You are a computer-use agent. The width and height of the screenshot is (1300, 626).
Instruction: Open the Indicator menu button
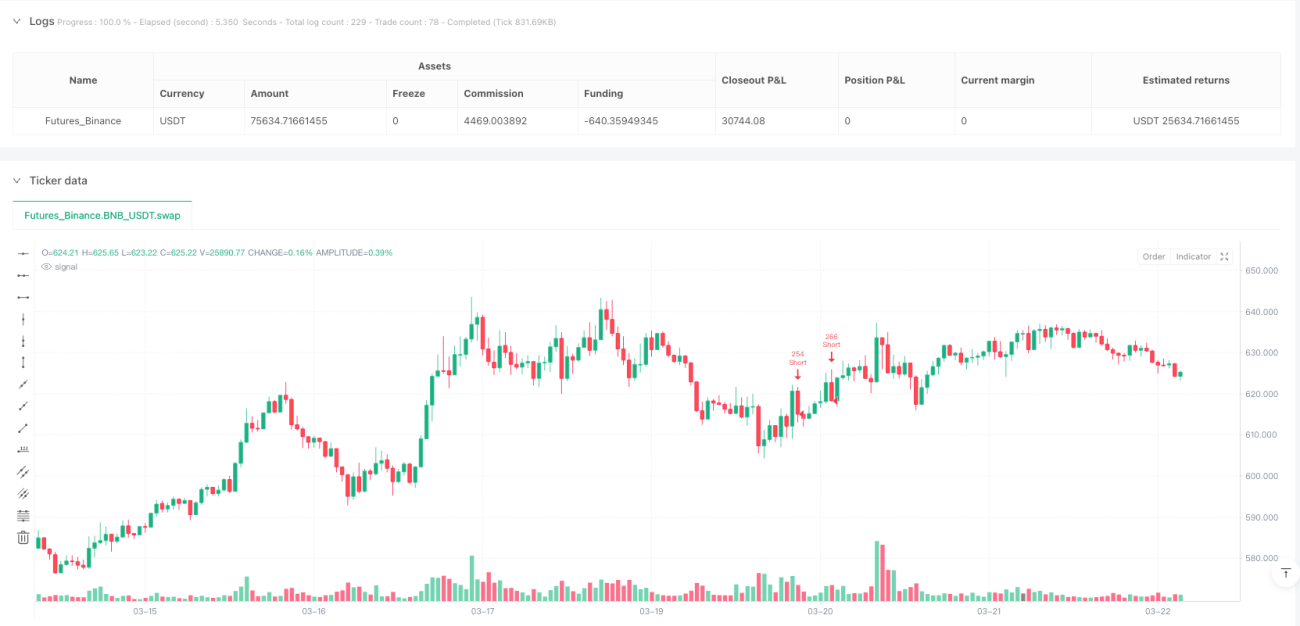[1193, 257]
